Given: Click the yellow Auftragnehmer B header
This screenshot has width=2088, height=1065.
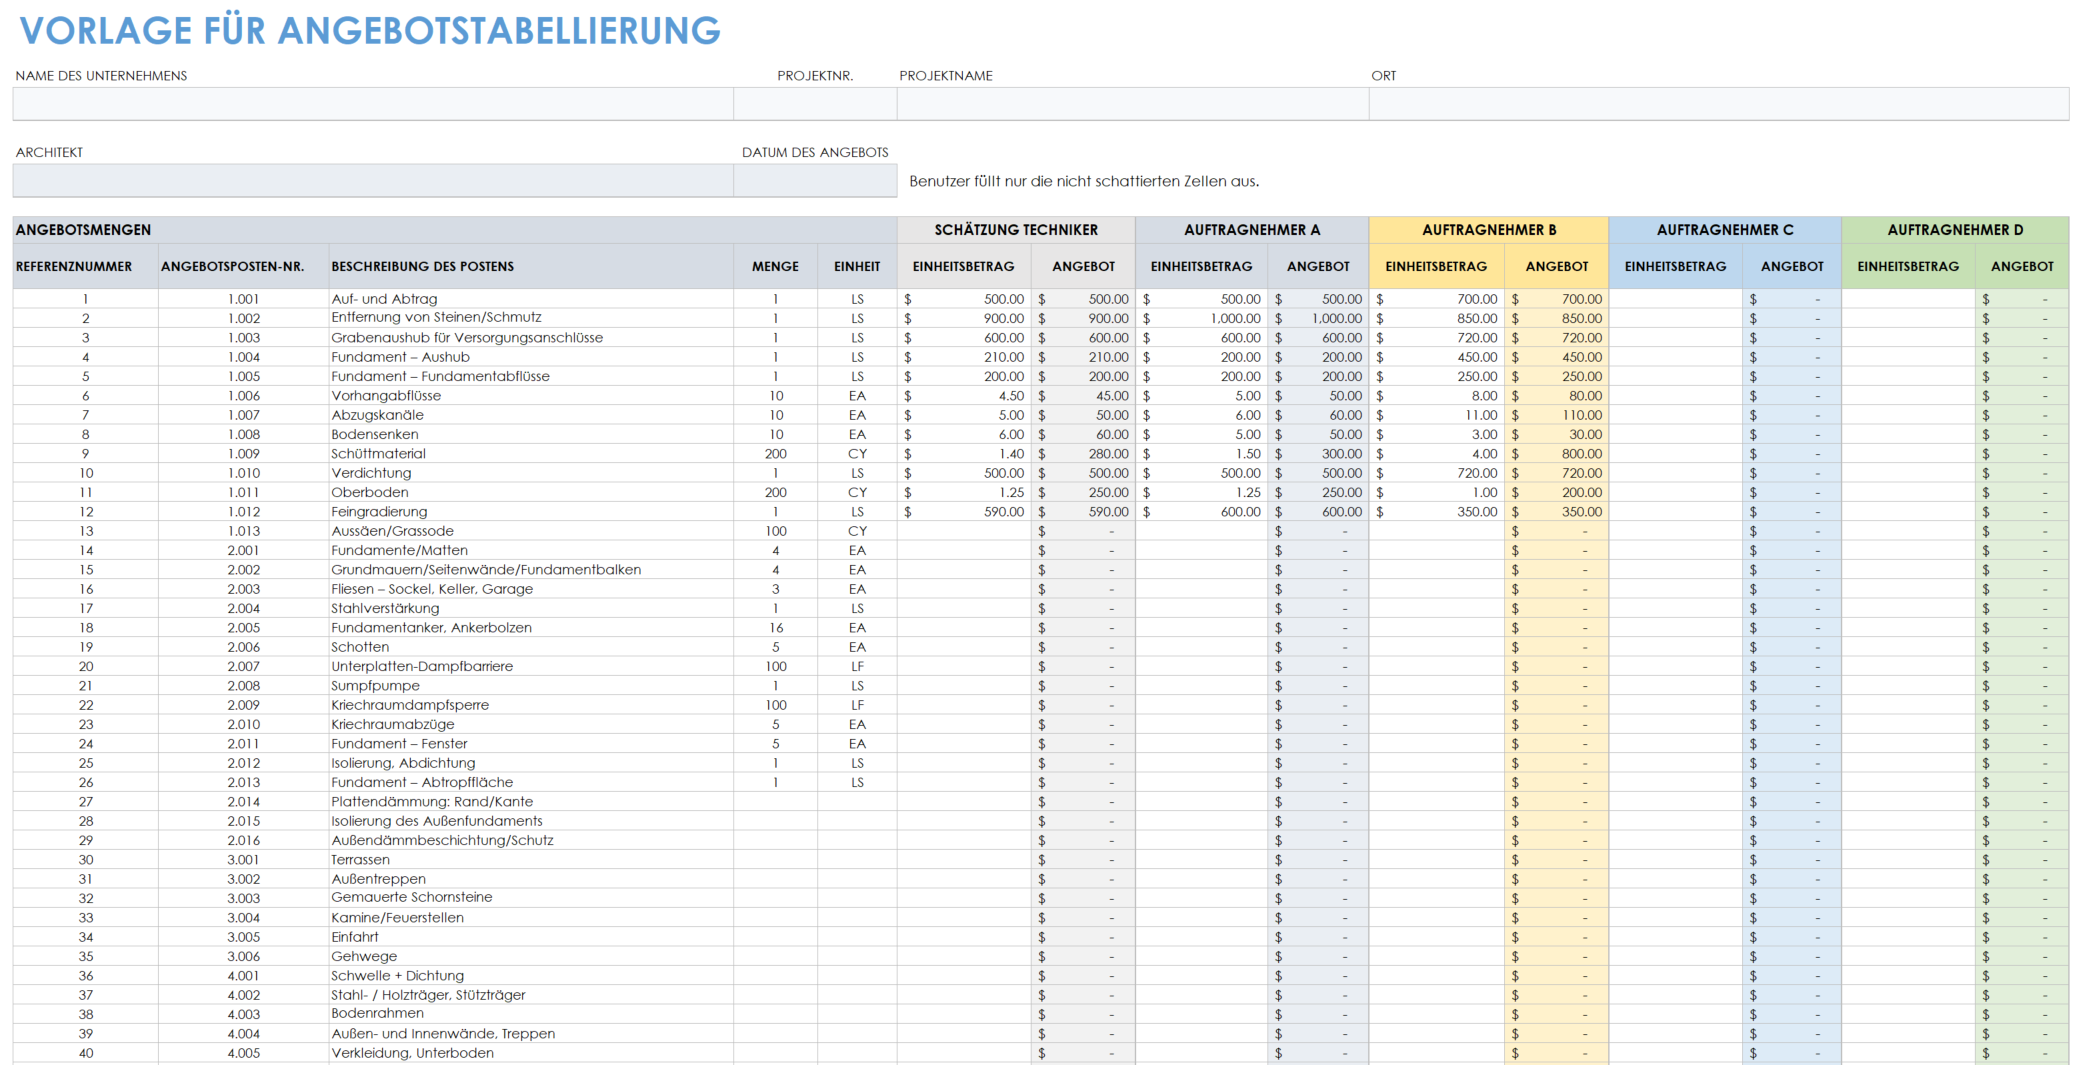Looking at the screenshot, I should point(1489,230).
